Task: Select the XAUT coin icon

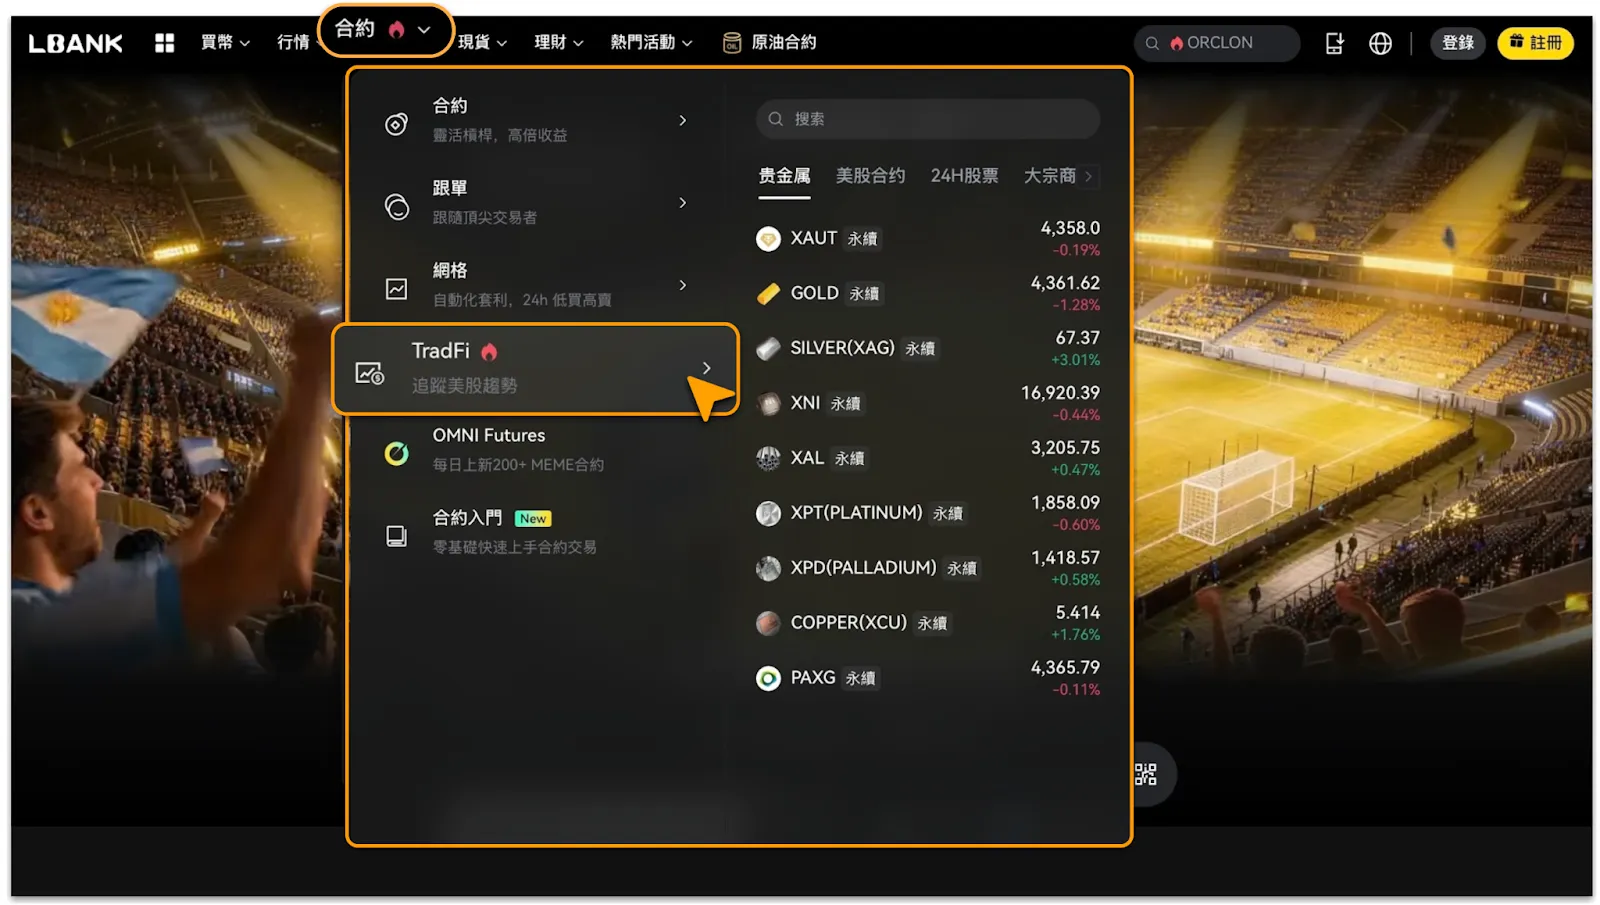Action: click(x=768, y=239)
